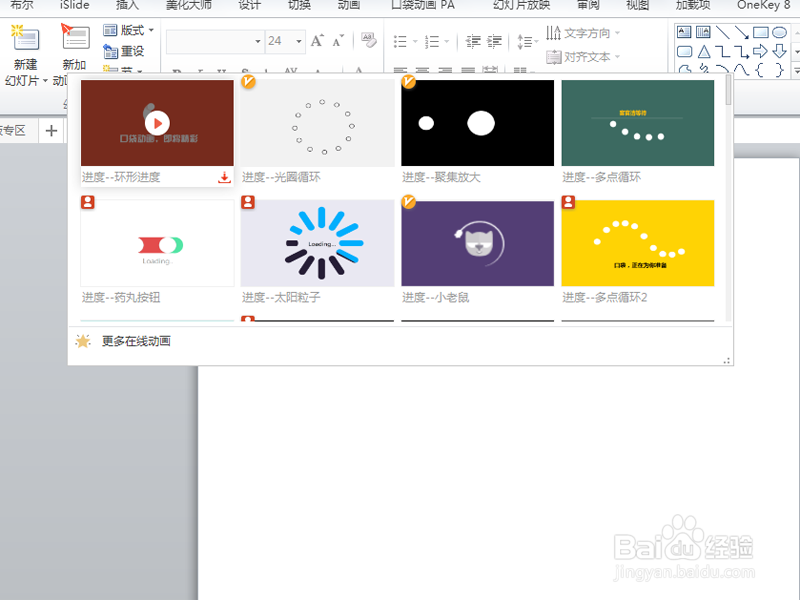800x600 pixels.
Task: Open the 幻灯片放映 tab
Action: click(521, 5)
